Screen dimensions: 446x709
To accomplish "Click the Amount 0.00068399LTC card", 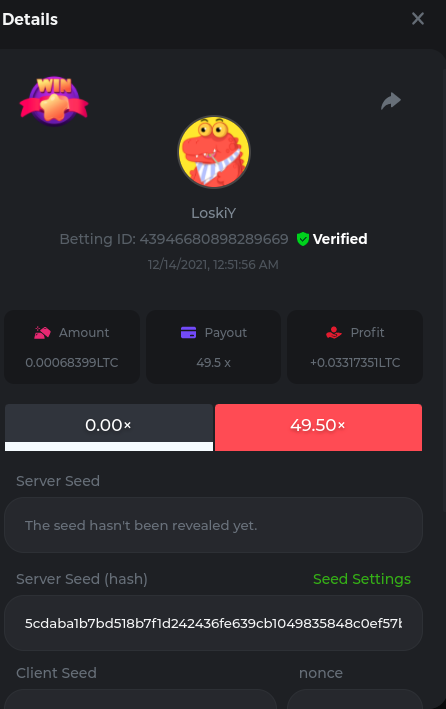I will pyautogui.click(x=72, y=347).
